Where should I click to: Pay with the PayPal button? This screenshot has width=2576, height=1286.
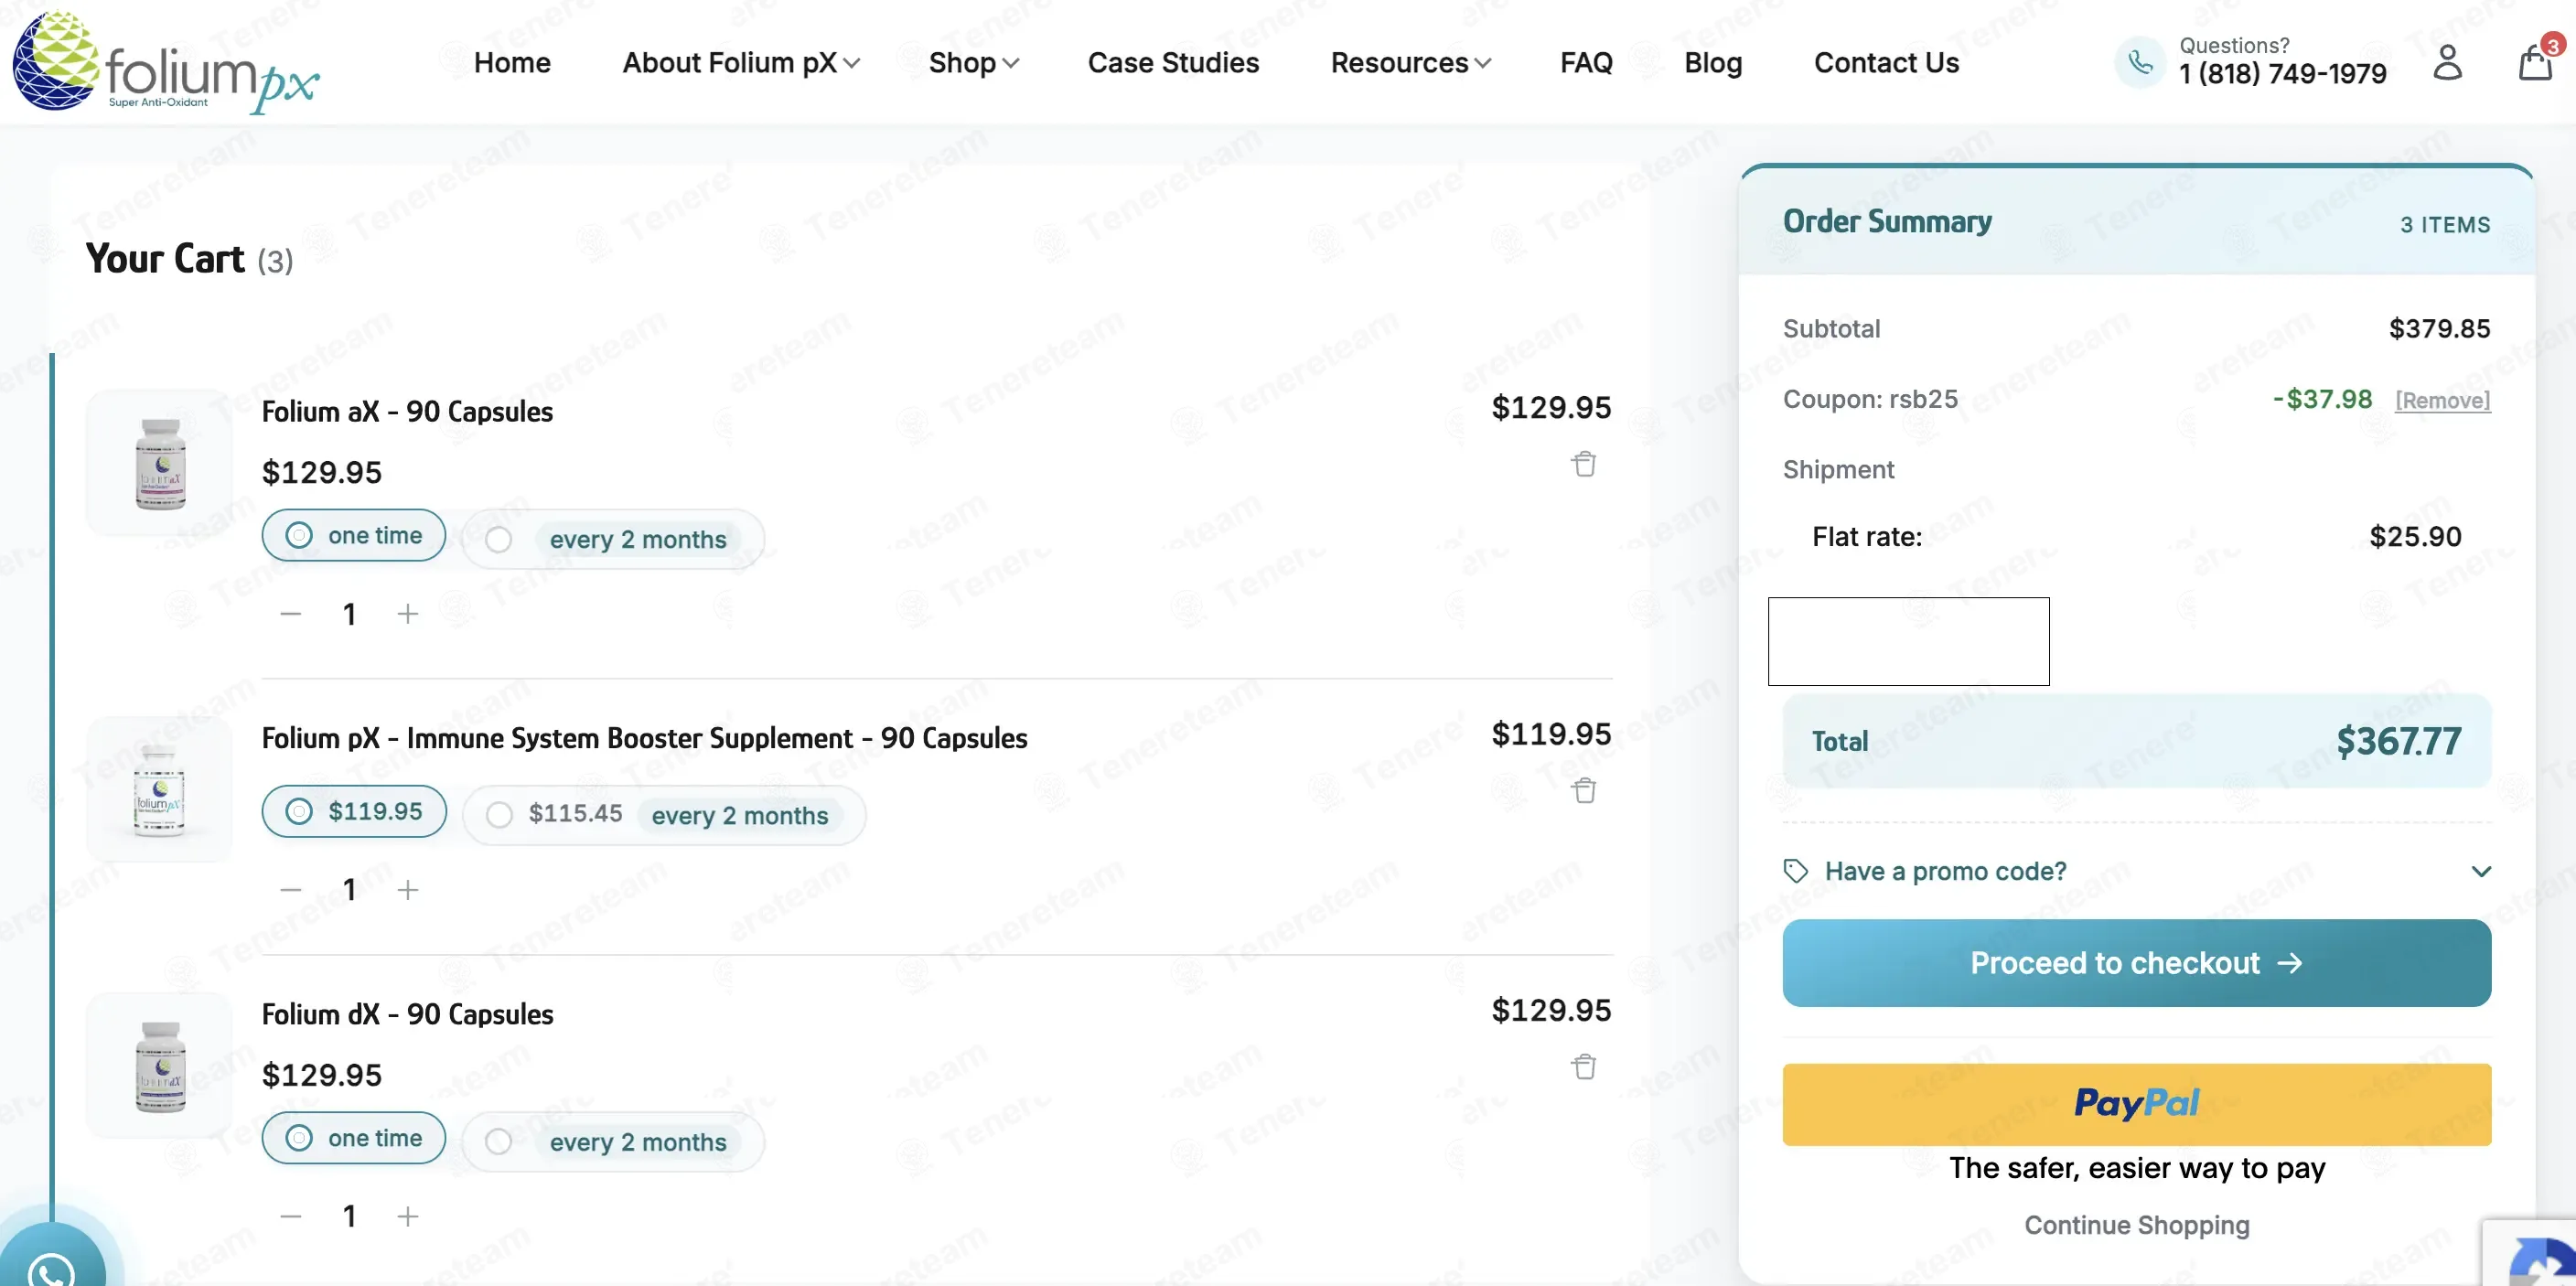pos(2136,1104)
